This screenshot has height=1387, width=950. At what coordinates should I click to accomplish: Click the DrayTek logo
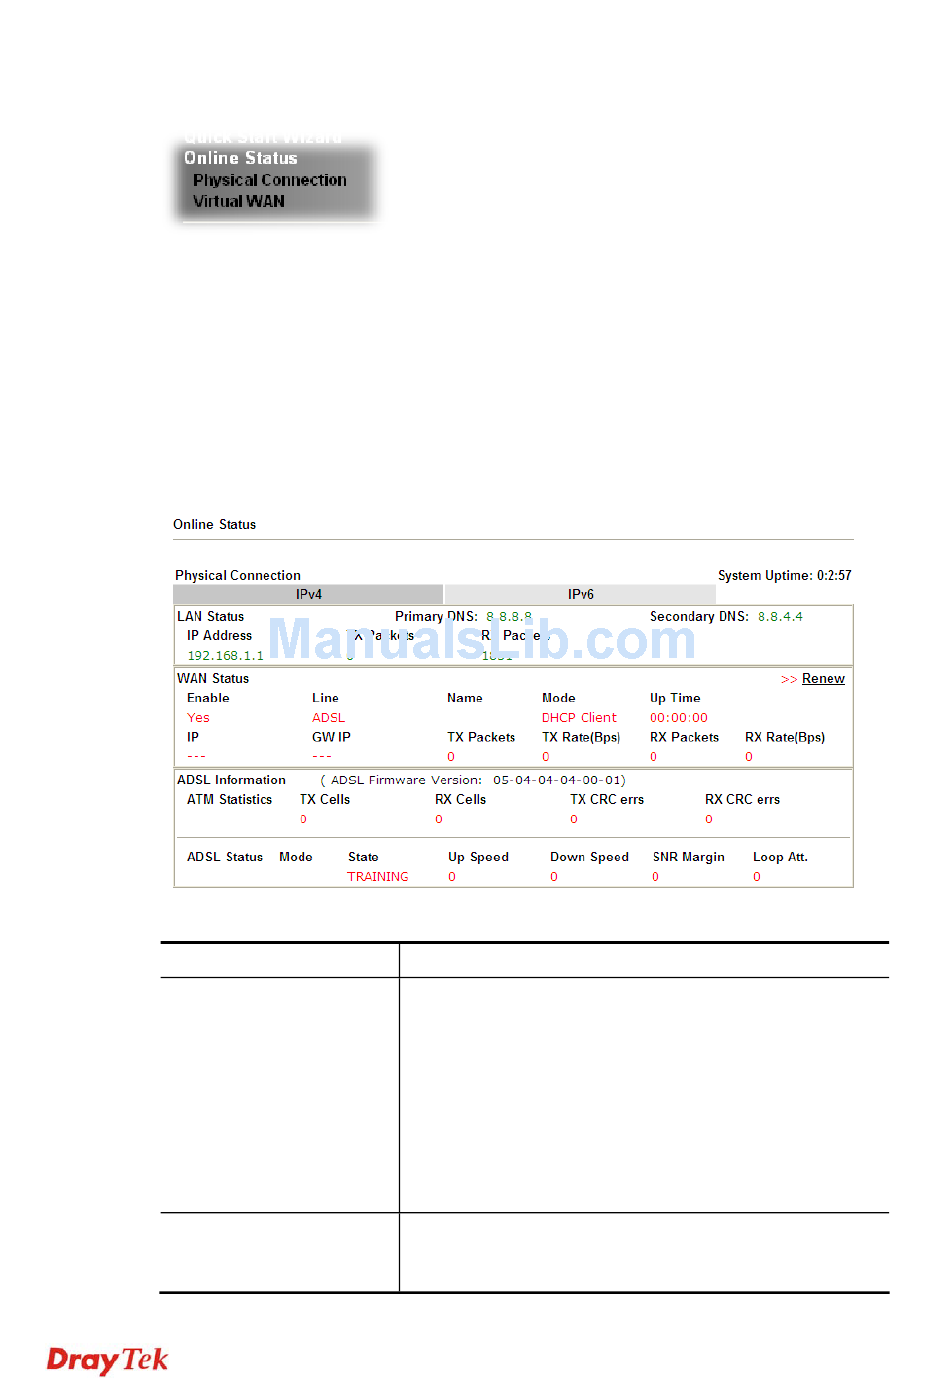click(107, 1360)
